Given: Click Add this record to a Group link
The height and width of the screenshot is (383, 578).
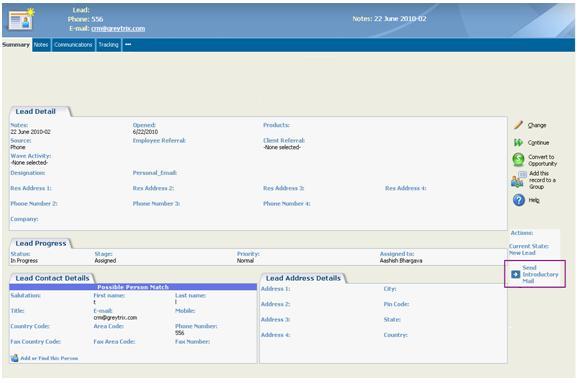Looking at the screenshot, I should 542,180.
